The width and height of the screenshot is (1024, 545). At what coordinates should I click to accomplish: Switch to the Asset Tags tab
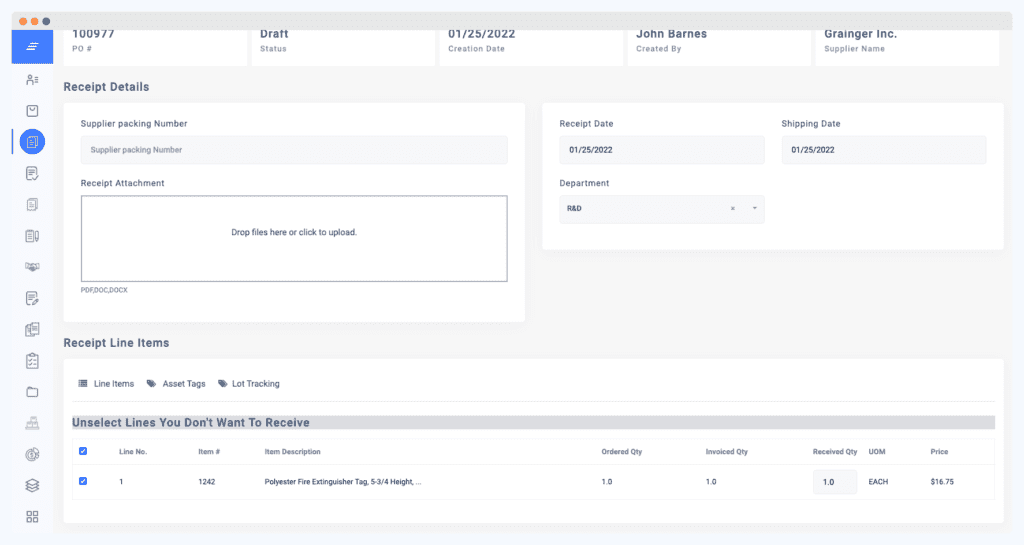[x=176, y=384]
